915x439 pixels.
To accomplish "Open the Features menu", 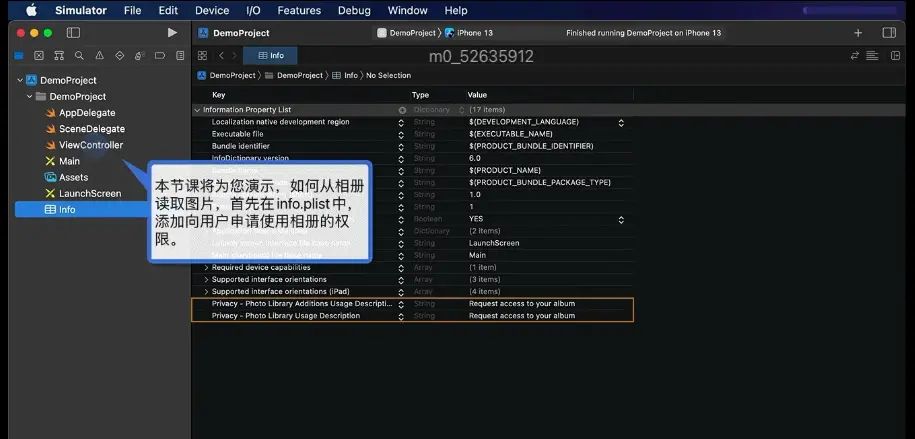I will pyautogui.click(x=299, y=11).
